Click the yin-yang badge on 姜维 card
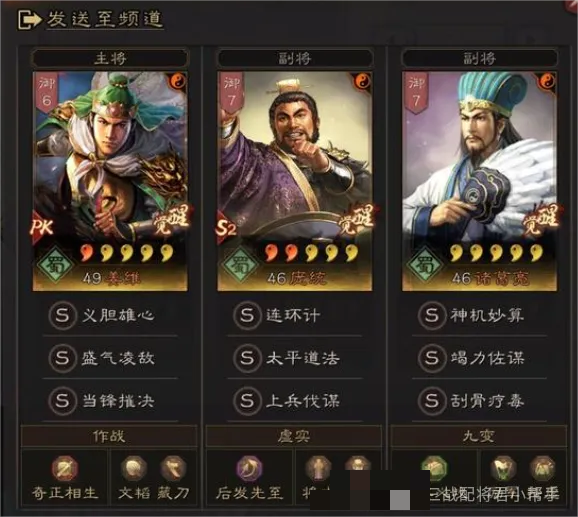 click(x=178, y=82)
